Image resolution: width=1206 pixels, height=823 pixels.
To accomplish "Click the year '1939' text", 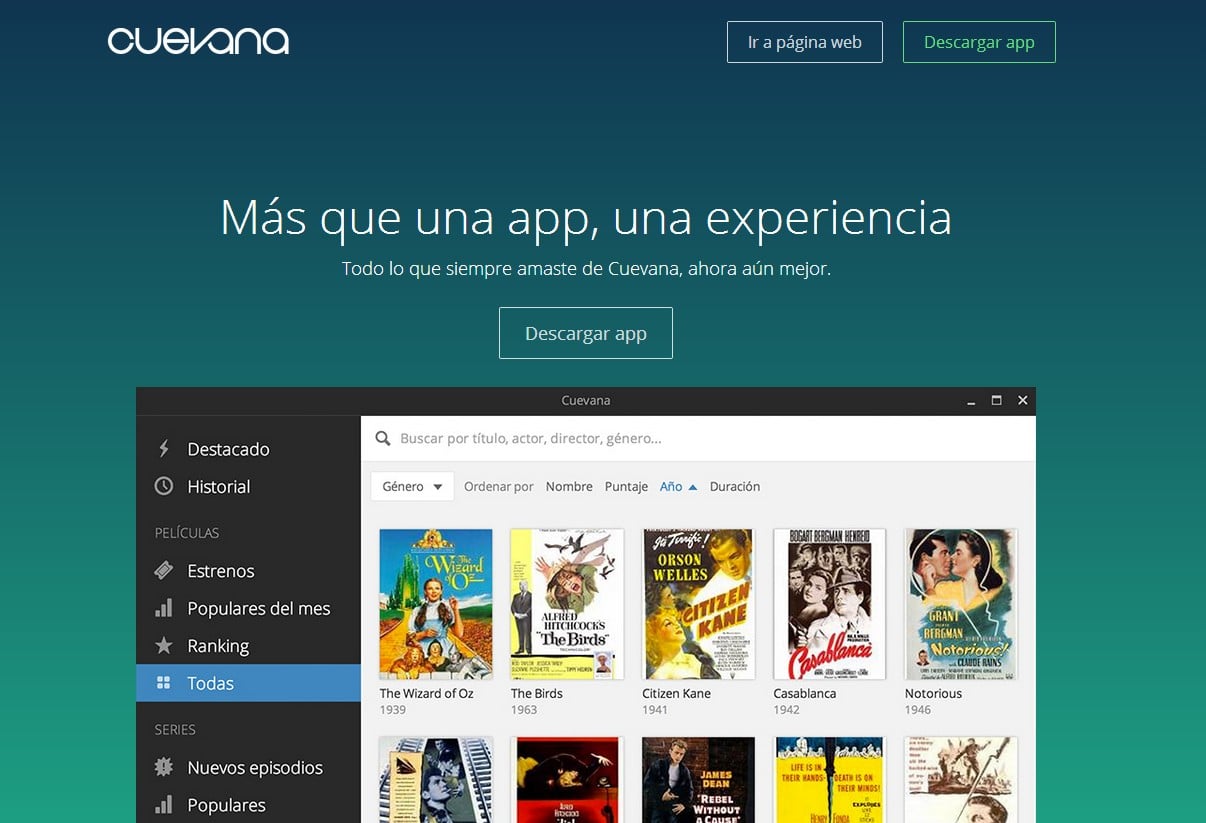I will point(392,710).
